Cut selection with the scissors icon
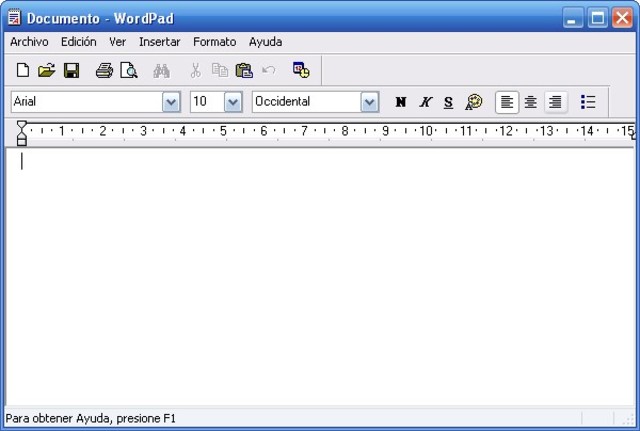Image resolution: width=640 pixels, height=431 pixels. click(196, 70)
